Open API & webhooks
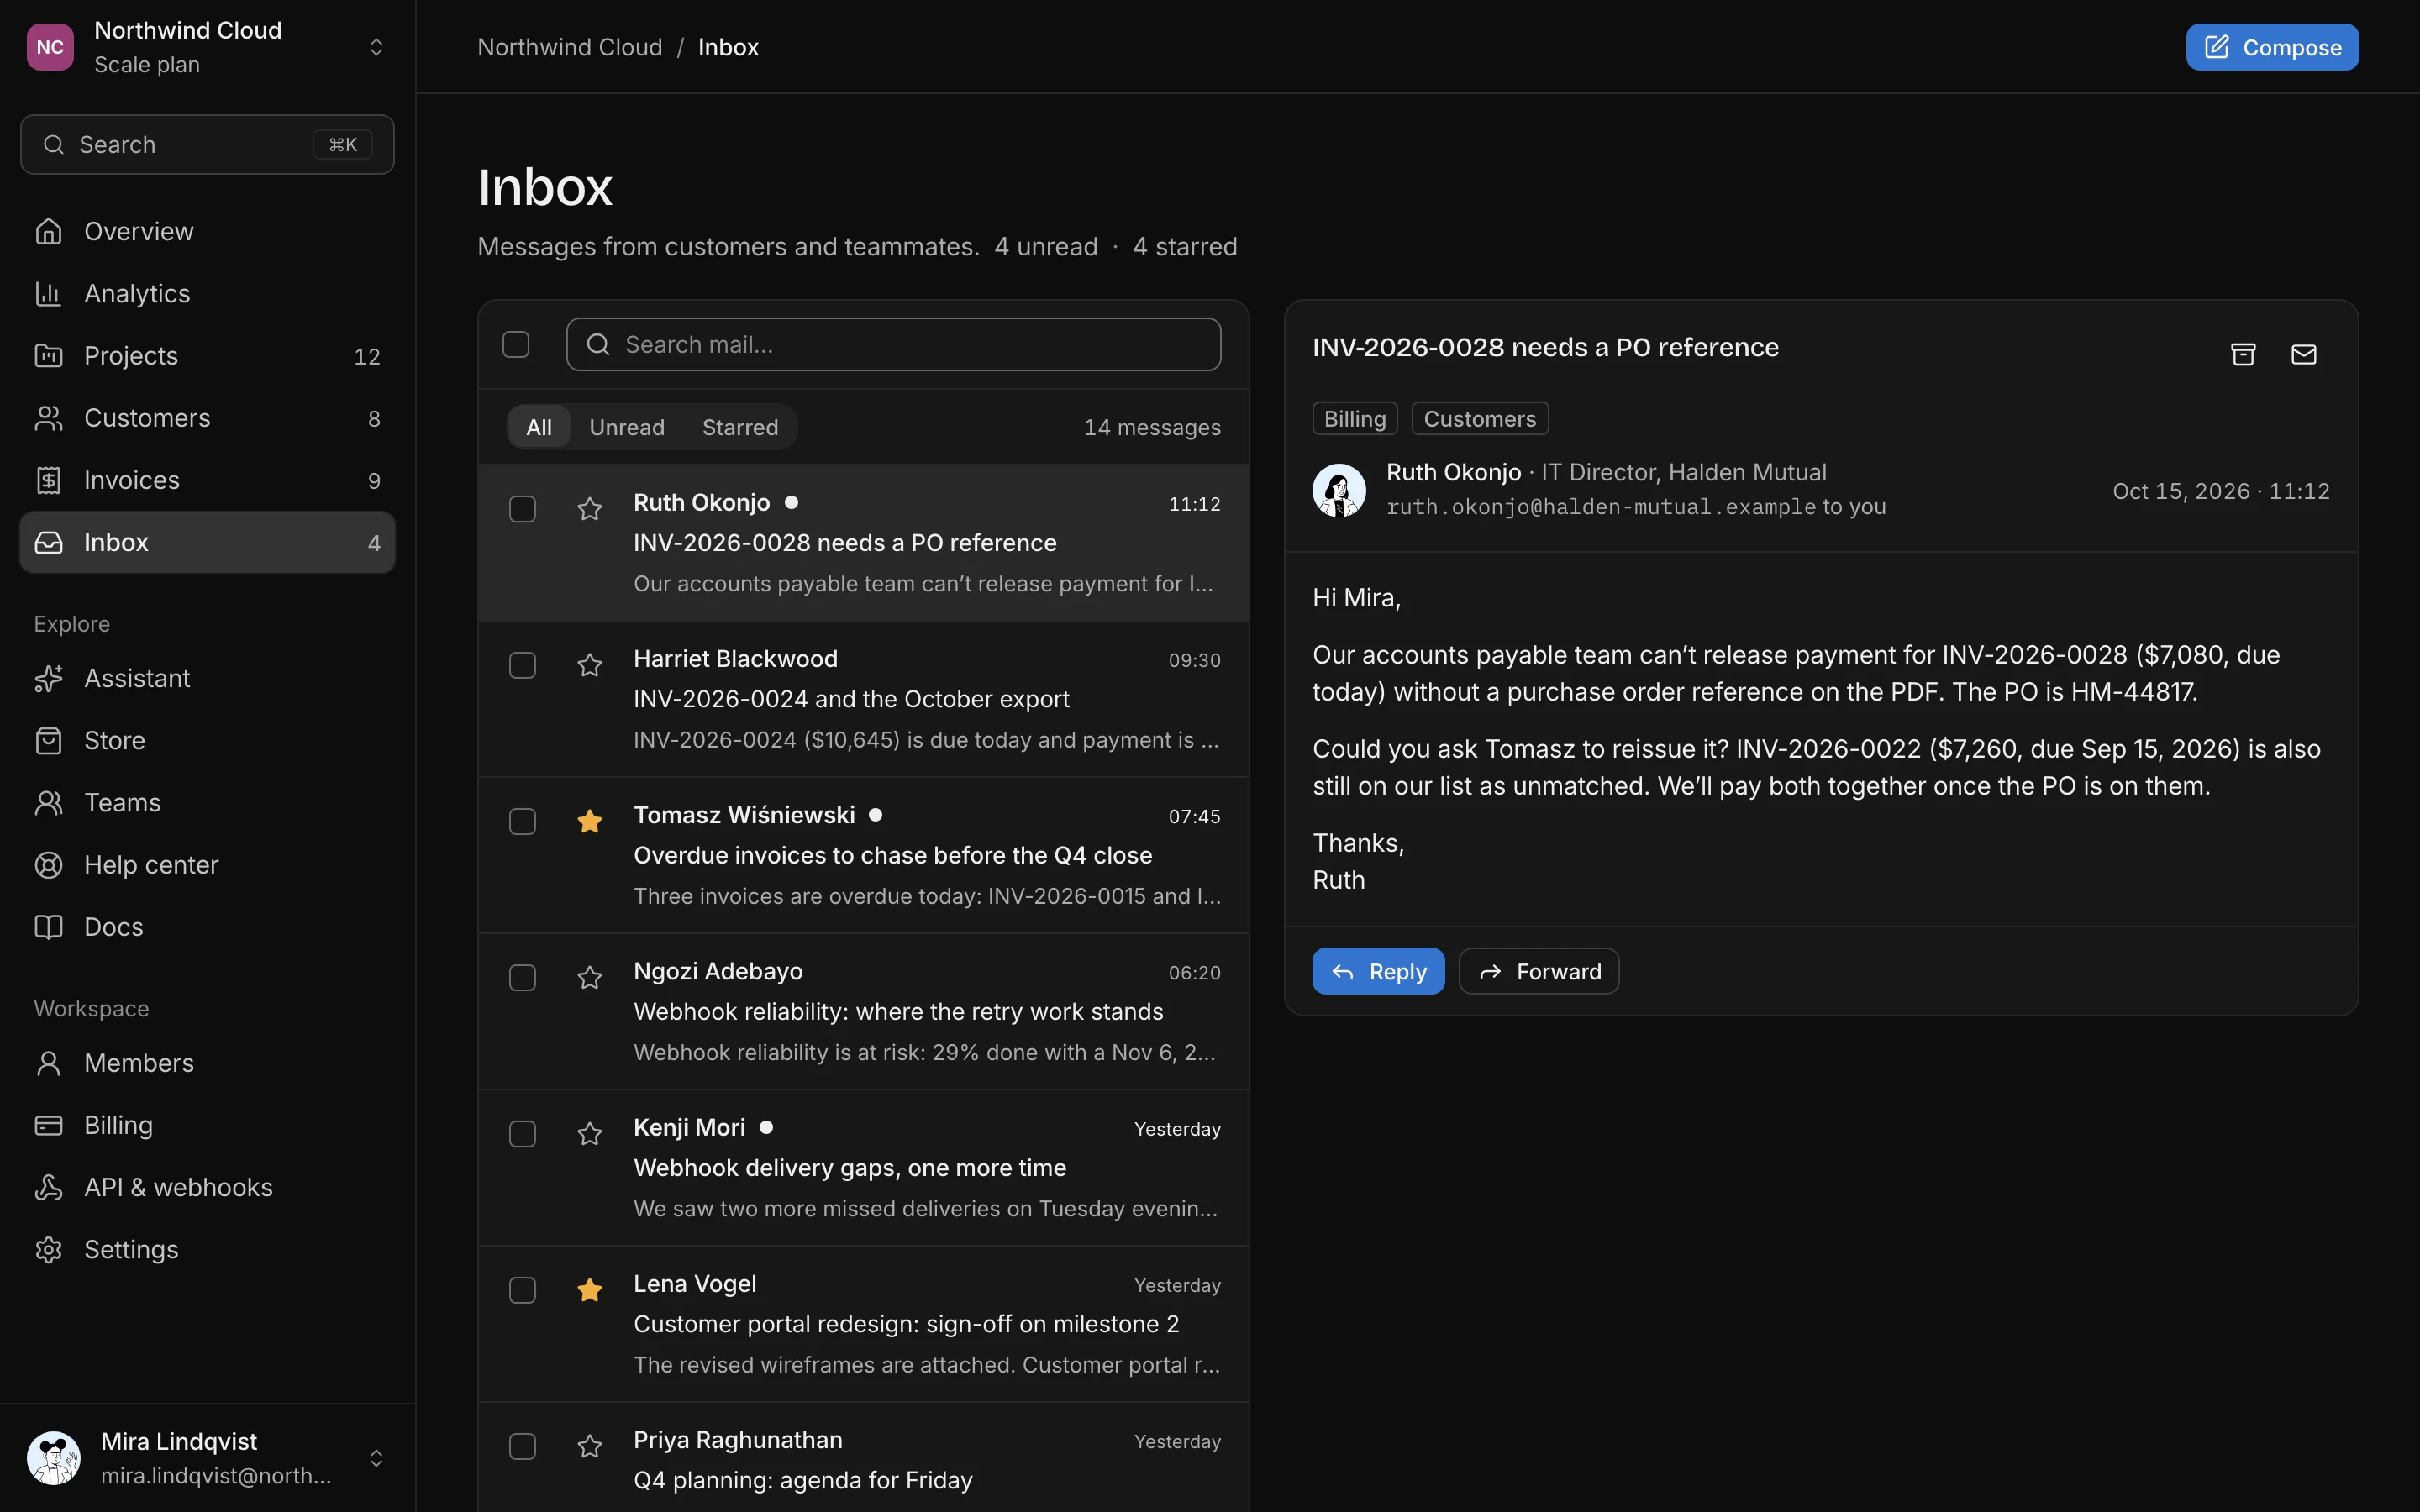Viewport: 2420px width, 1512px height. point(208,1187)
